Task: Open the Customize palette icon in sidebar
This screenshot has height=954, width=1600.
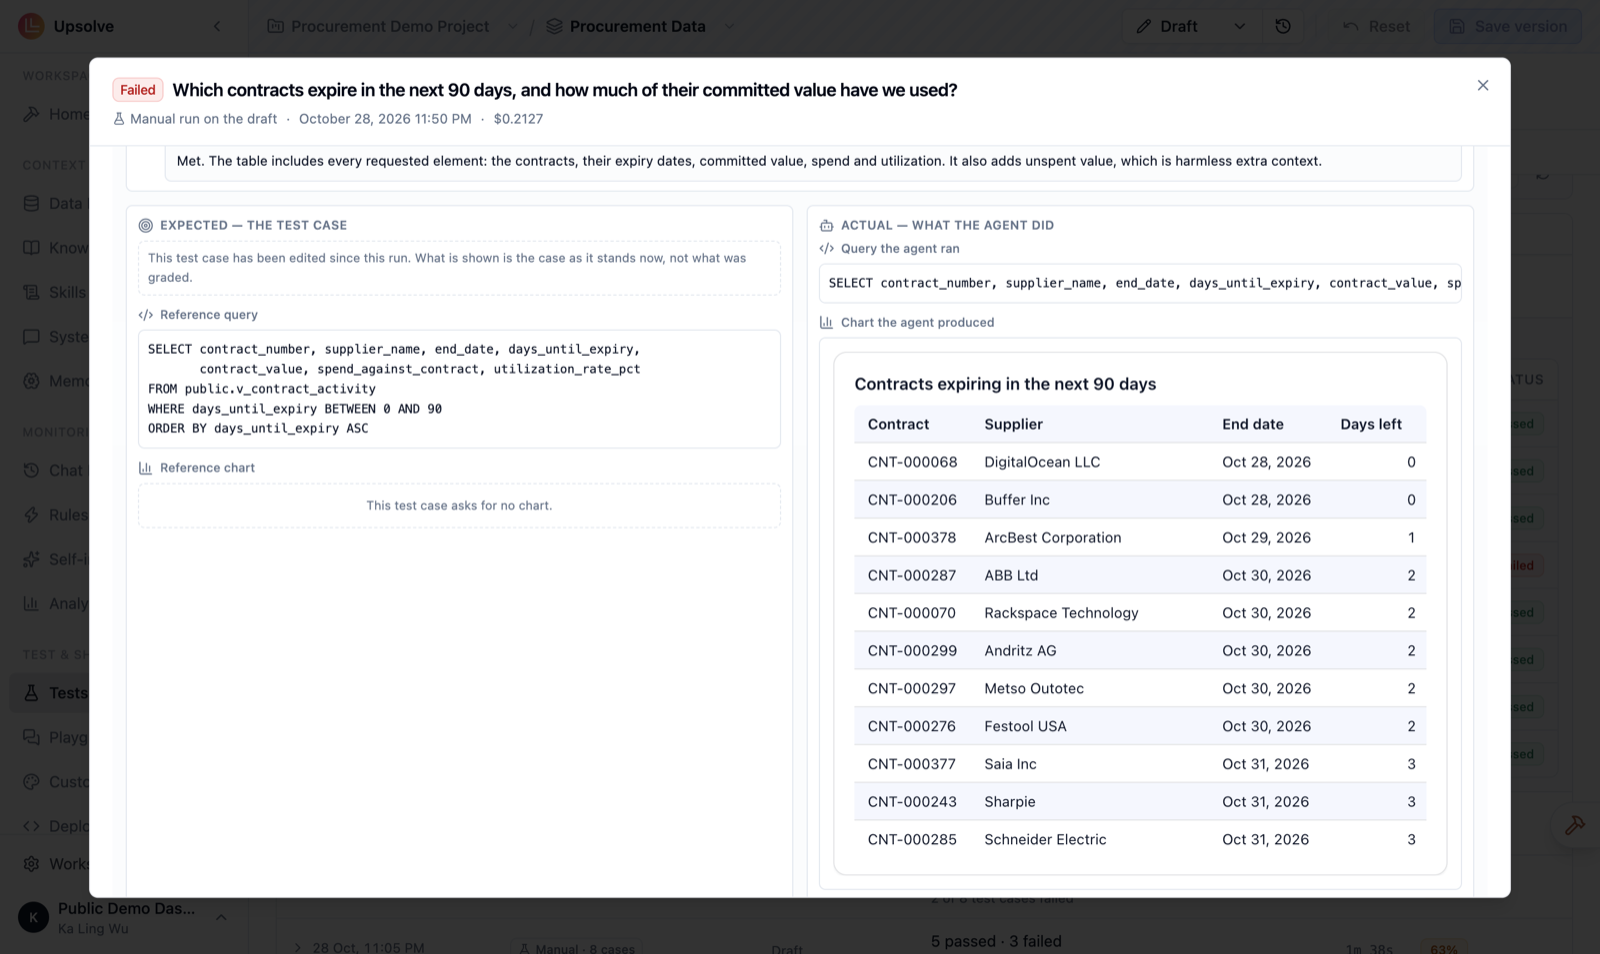Action: click(x=31, y=781)
